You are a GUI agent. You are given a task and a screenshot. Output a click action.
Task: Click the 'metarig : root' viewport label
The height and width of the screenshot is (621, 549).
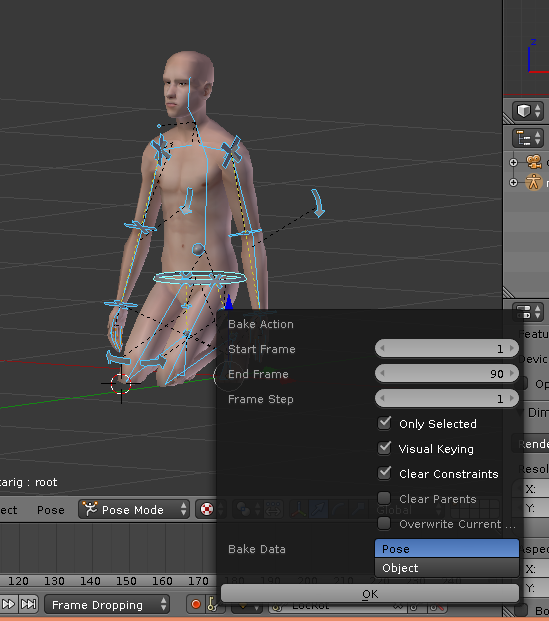[x=29, y=482]
